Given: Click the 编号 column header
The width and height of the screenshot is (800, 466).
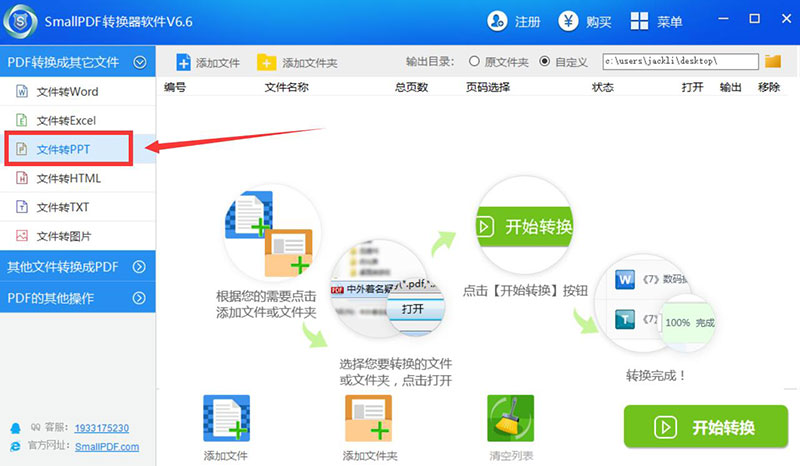Looking at the screenshot, I should pos(174,87).
